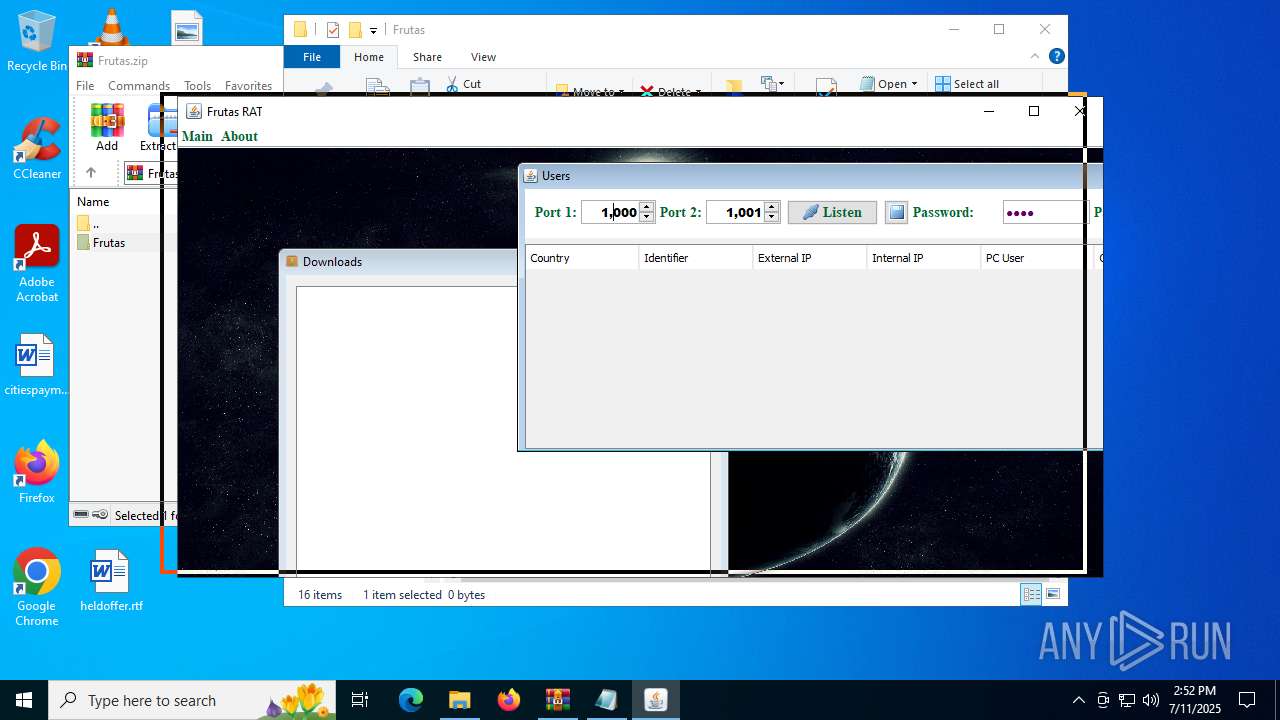The width and height of the screenshot is (1280, 720).
Task: Open the Adobe Acrobat desktop shortcut
Action: coord(37,263)
